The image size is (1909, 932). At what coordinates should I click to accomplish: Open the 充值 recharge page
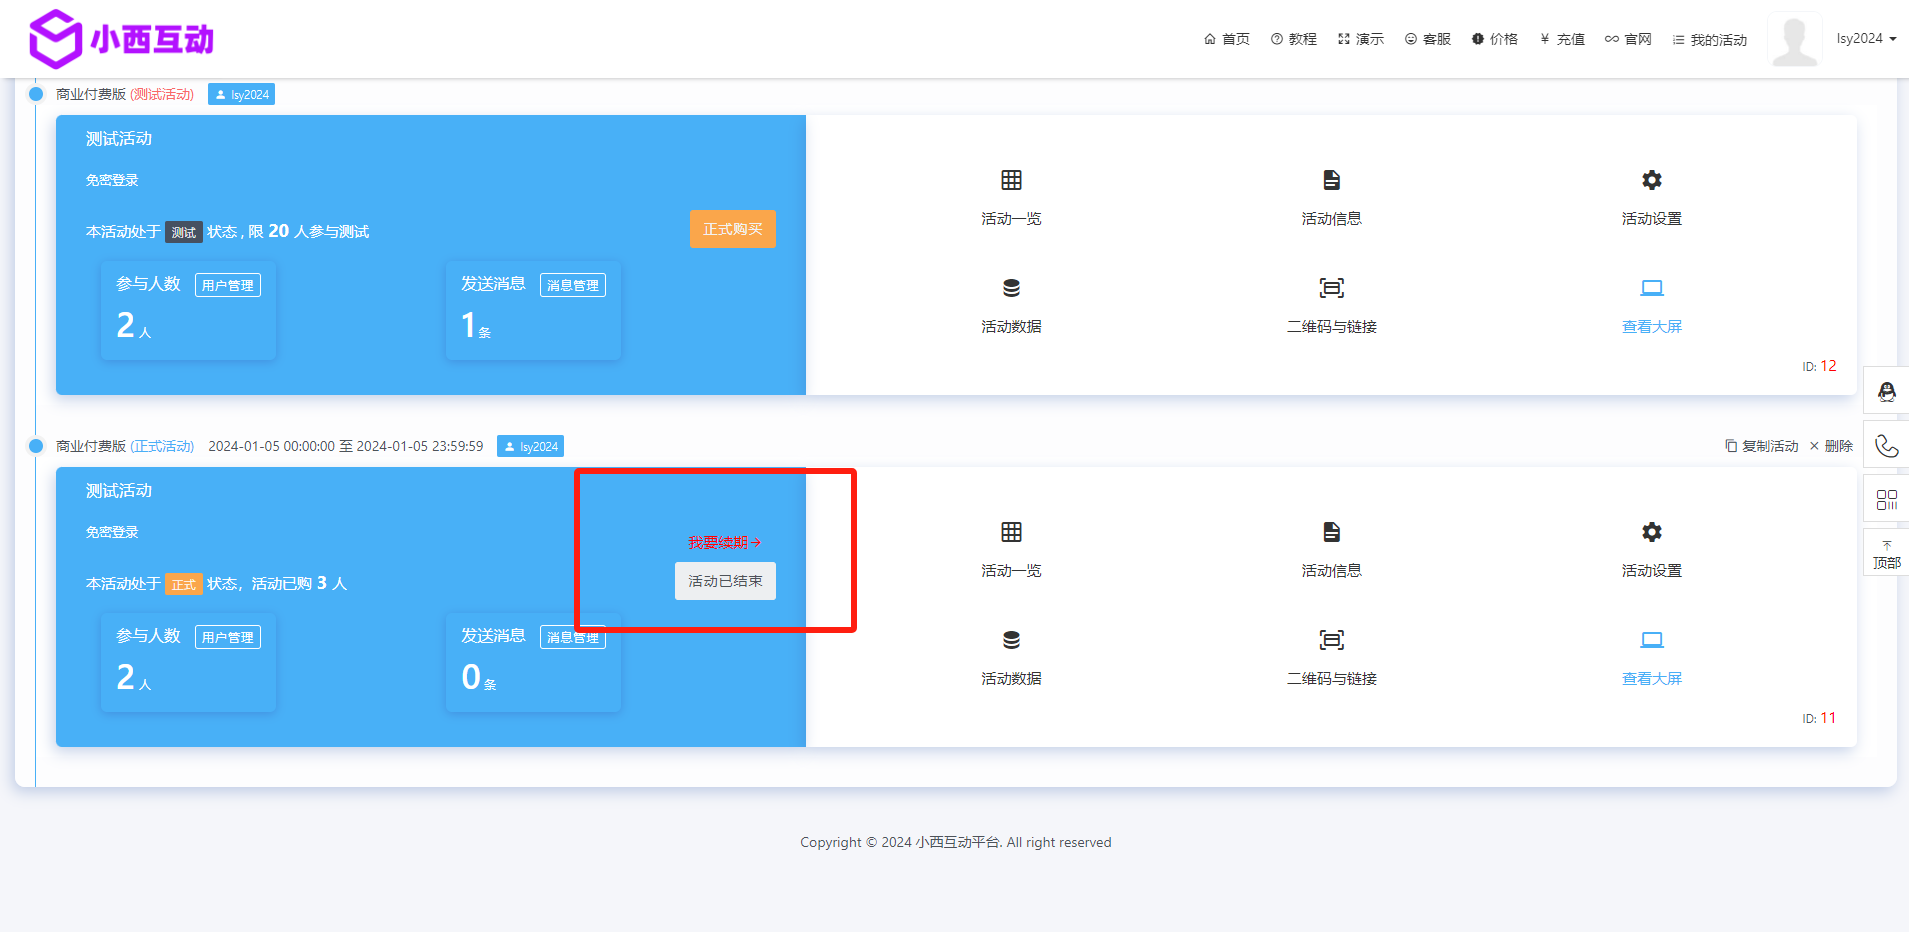[x=1562, y=39]
